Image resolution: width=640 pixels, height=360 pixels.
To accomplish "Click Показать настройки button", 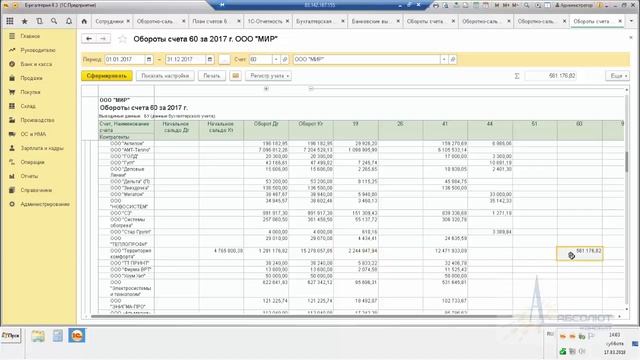I will pos(165,76).
